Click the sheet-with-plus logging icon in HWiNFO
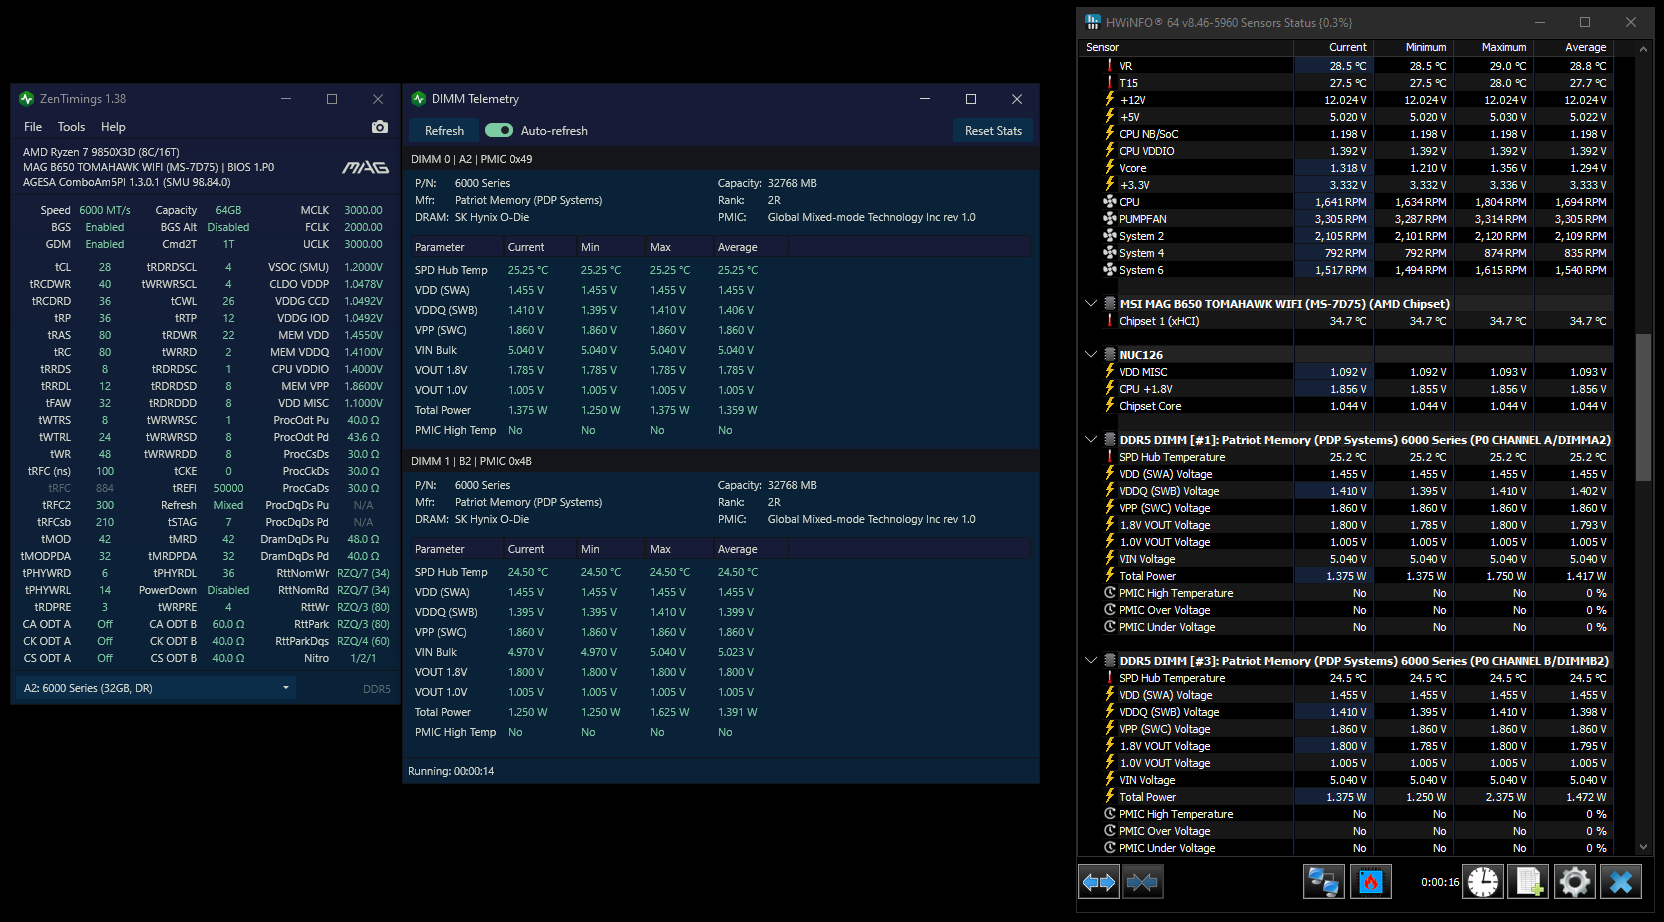Image resolution: width=1664 pixels, height=922 pixels. [1529, 882]
